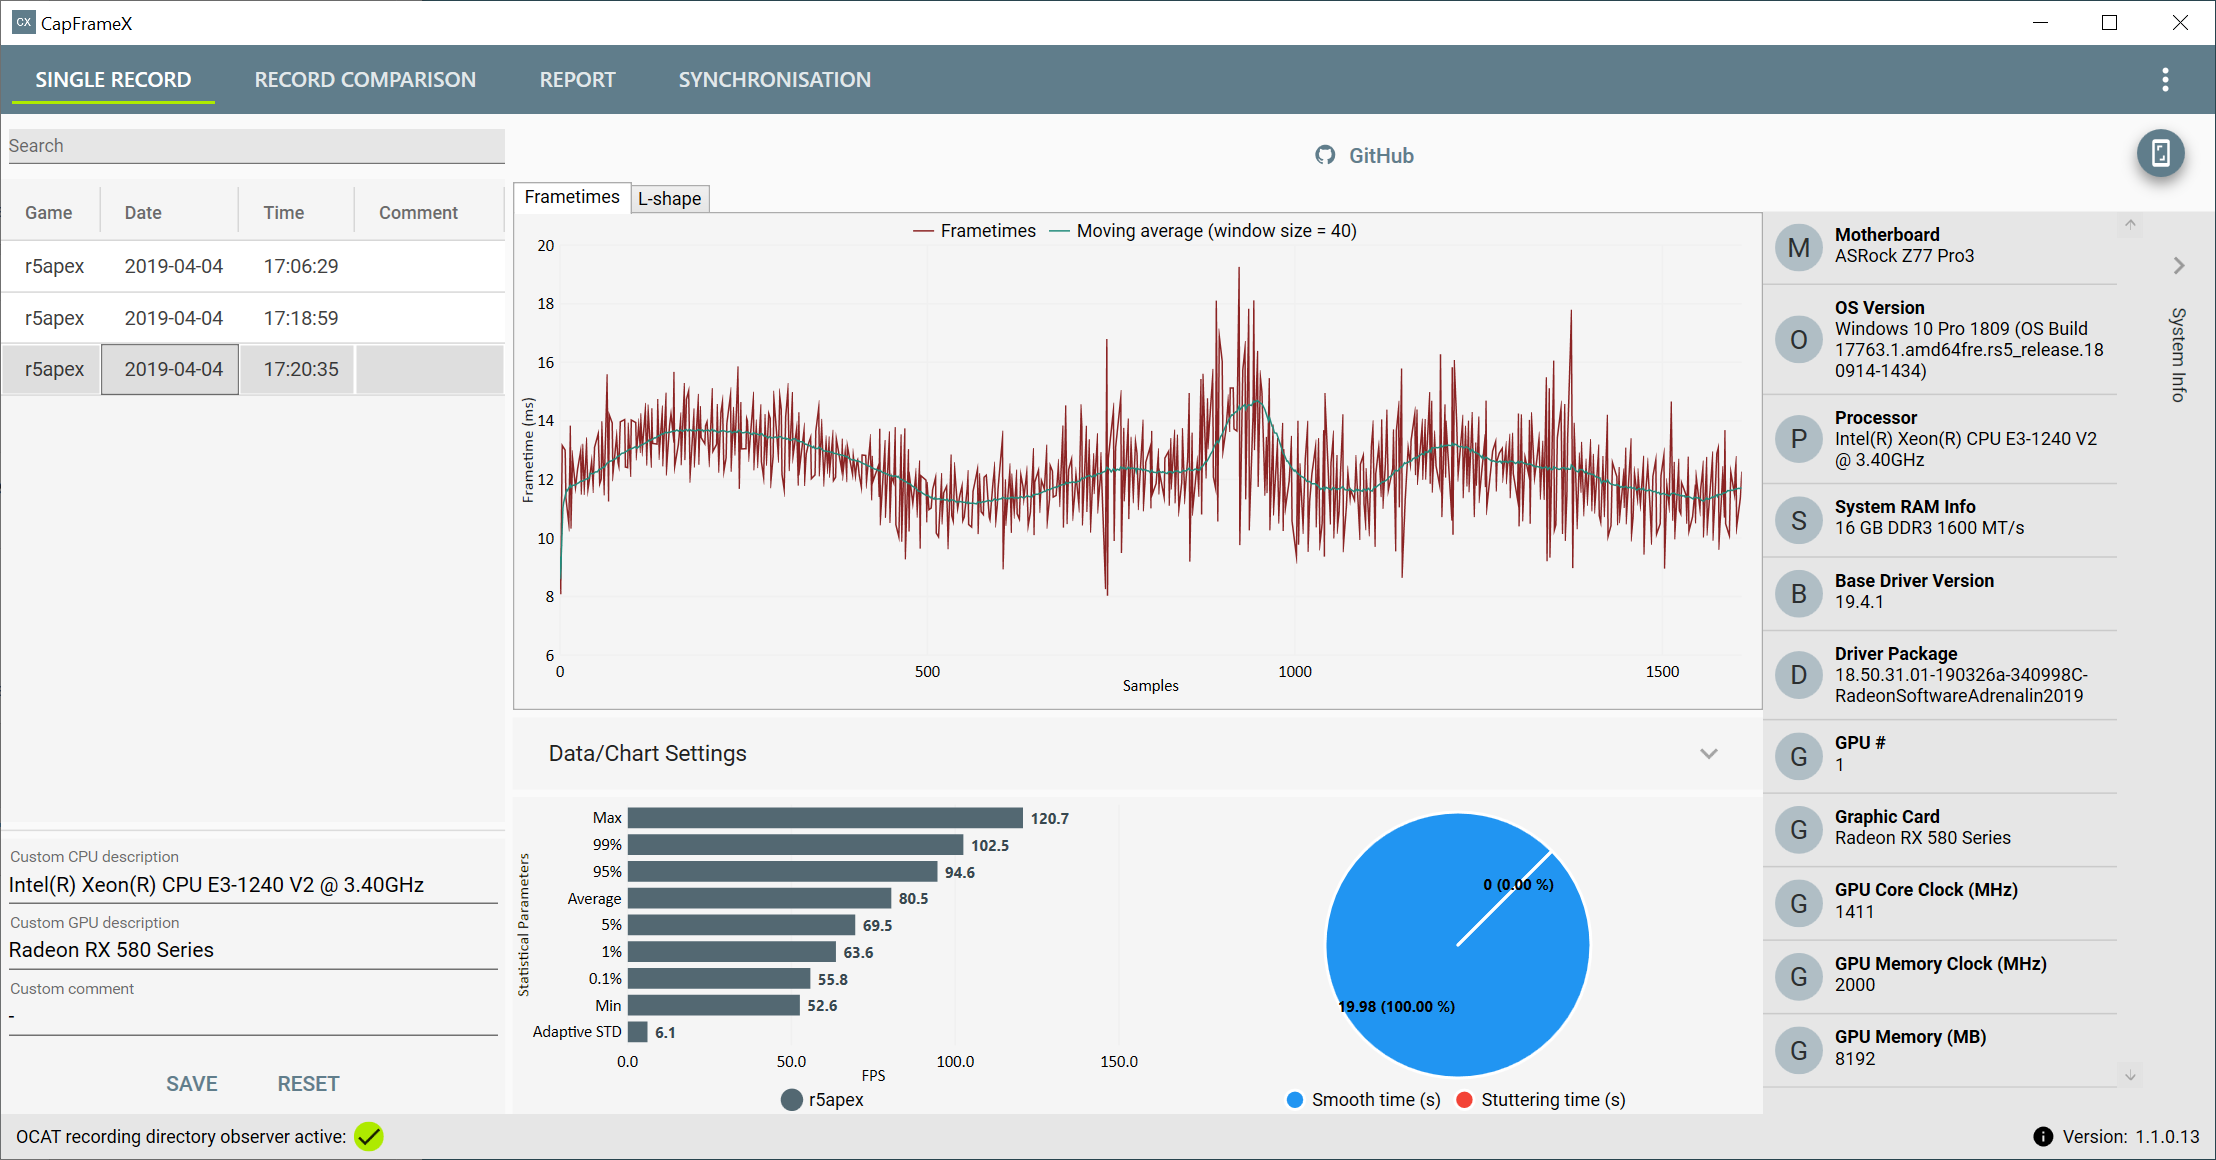Image resolution: width=2216 pixels, height=1160 pixels.
Task: Open the Synchronisation tab
Action: pos(774,80)
